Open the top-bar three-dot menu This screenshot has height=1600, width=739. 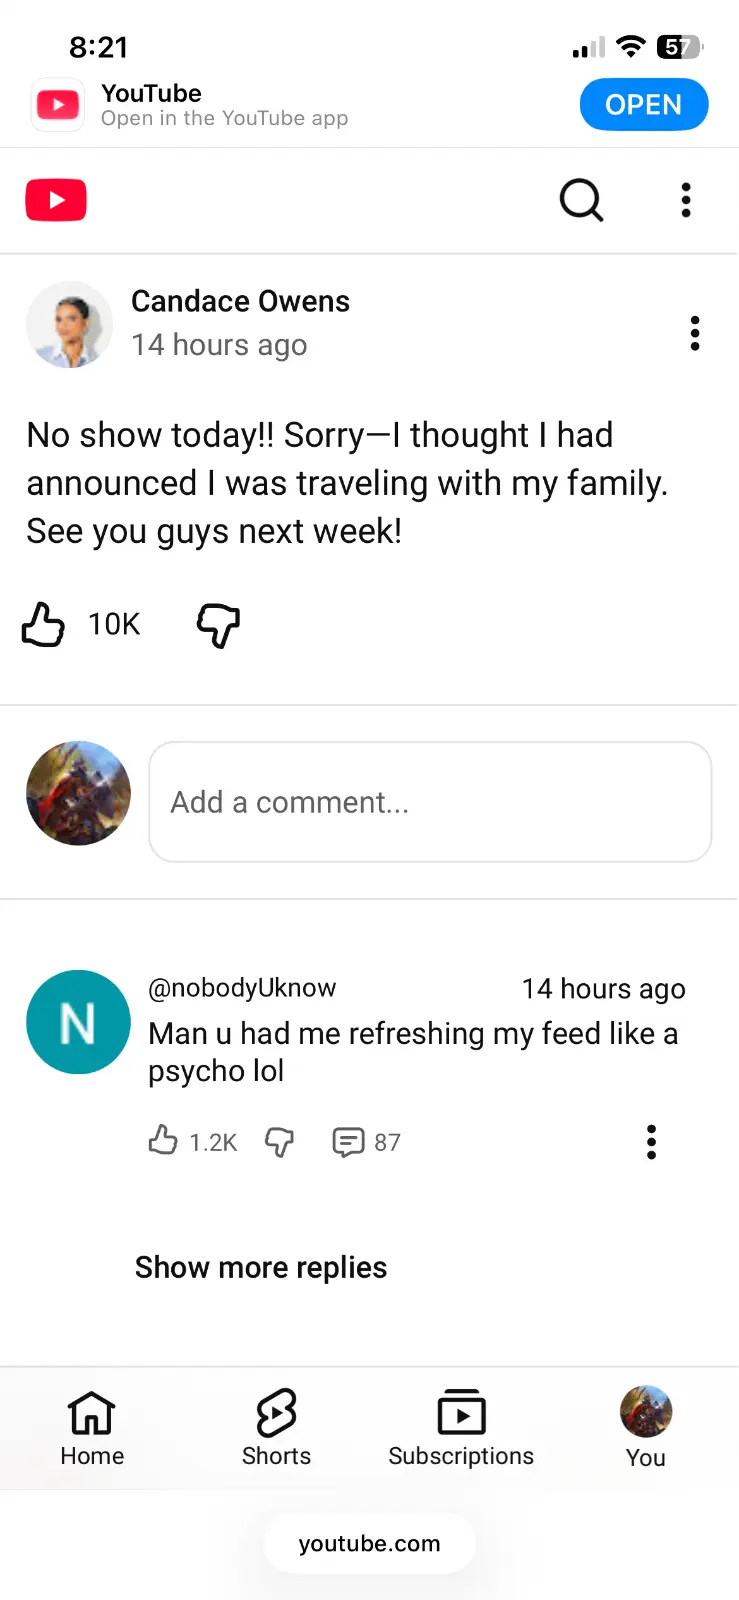tap(686, 200)
